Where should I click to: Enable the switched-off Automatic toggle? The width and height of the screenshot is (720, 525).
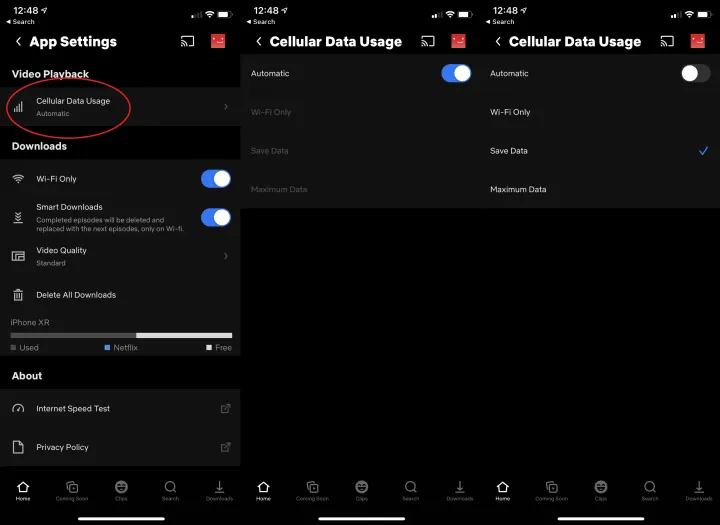click(x=695, y=73)
